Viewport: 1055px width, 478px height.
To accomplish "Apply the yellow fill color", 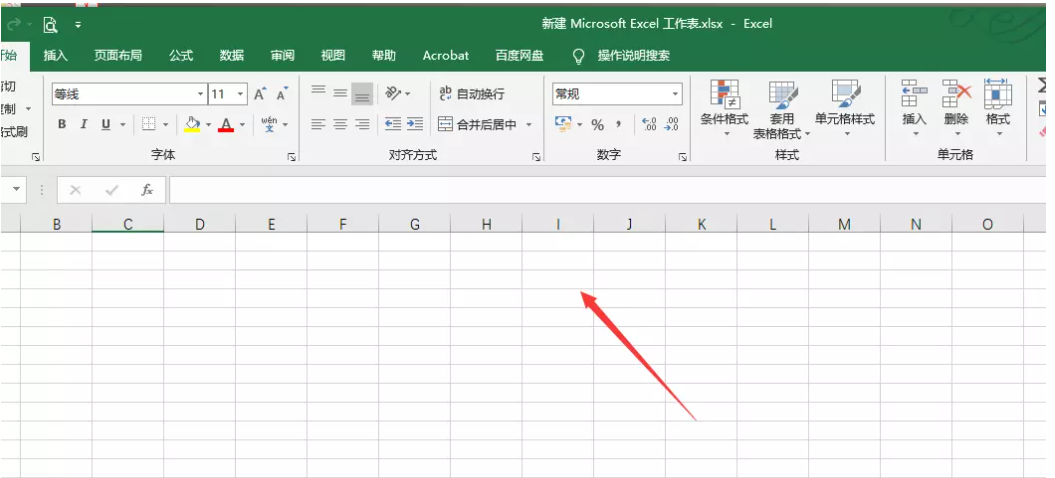I will coord(192,125).
